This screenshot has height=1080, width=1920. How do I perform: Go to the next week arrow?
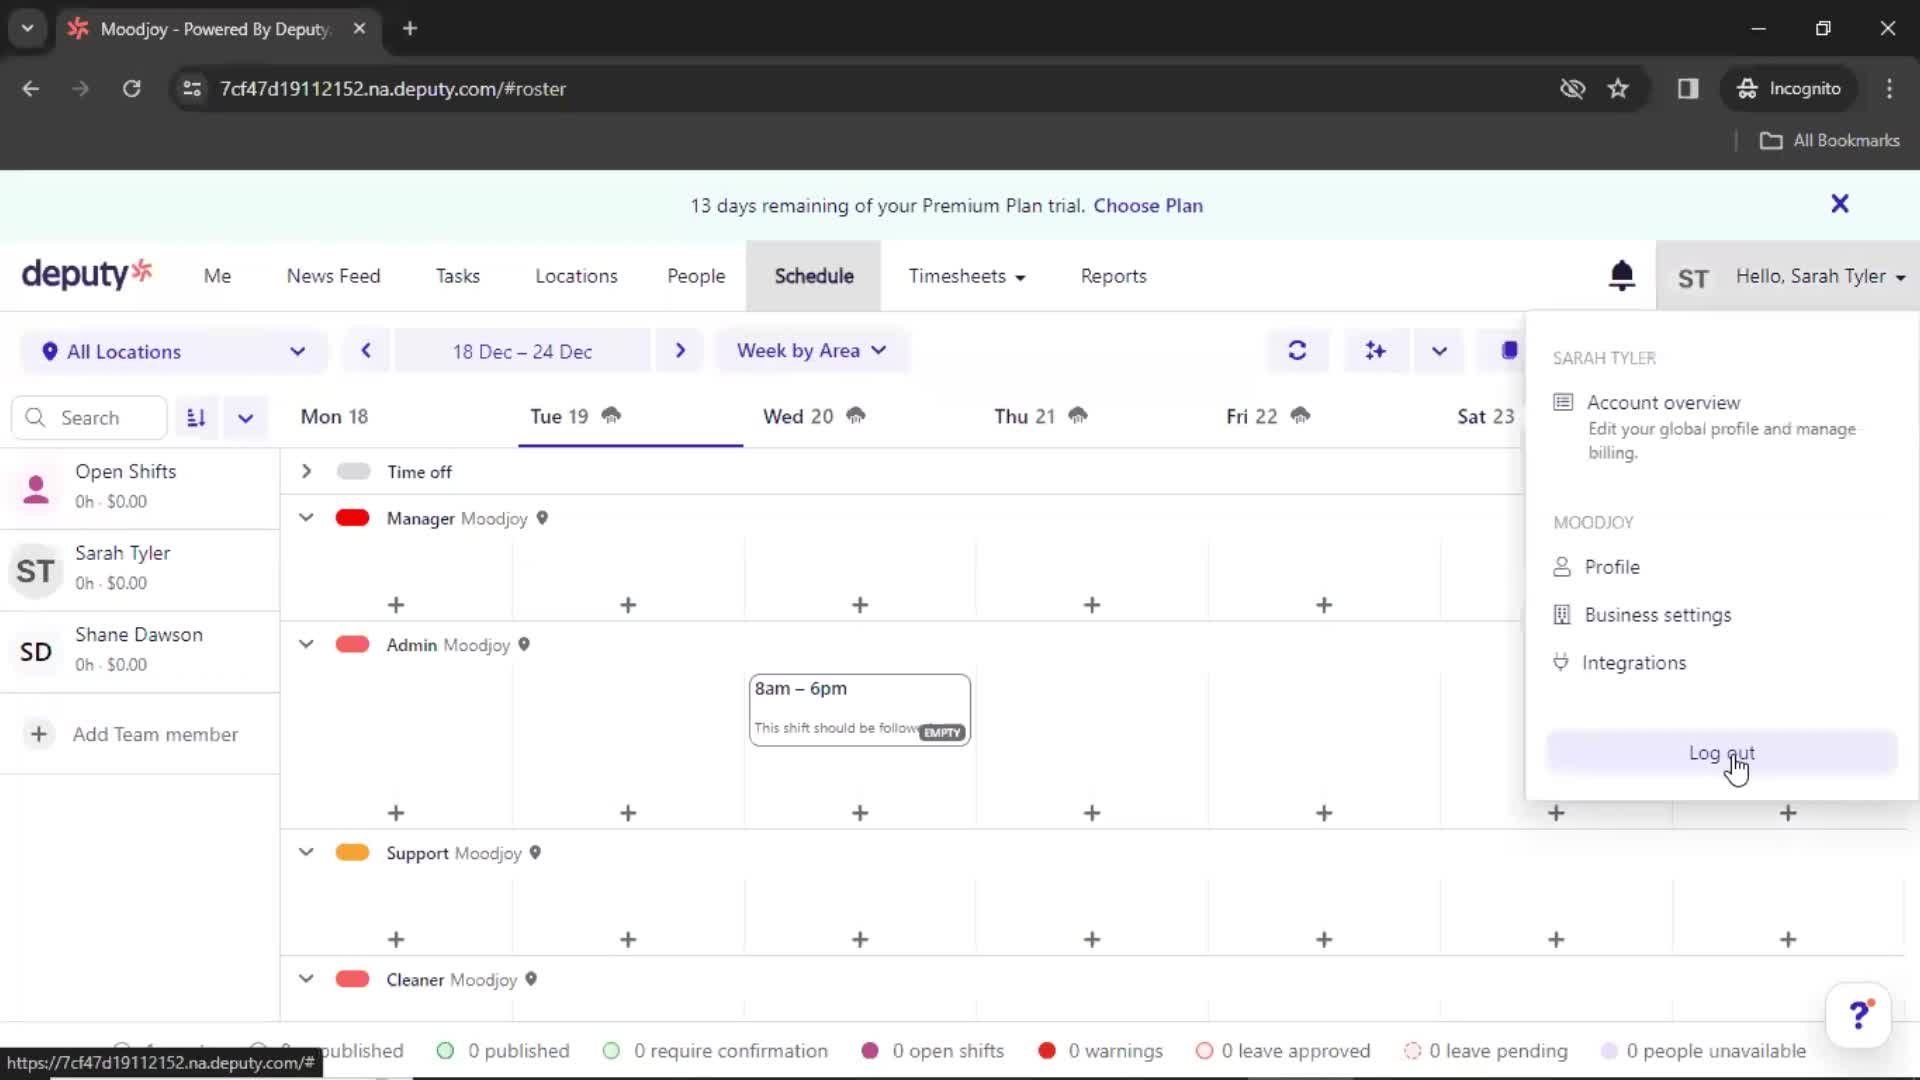[x=680, y=351]
